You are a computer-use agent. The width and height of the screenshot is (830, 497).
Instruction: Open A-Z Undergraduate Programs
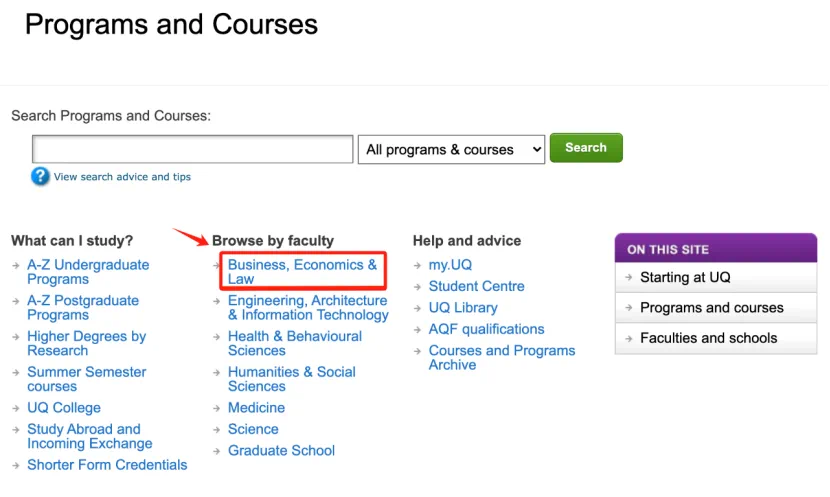88,272
